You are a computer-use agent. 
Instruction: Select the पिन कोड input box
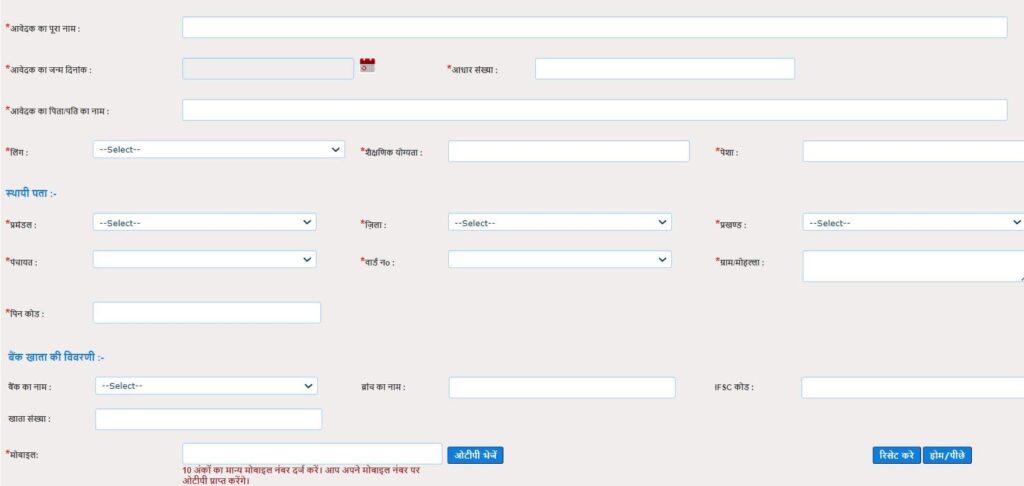click(x=206, y=313)
